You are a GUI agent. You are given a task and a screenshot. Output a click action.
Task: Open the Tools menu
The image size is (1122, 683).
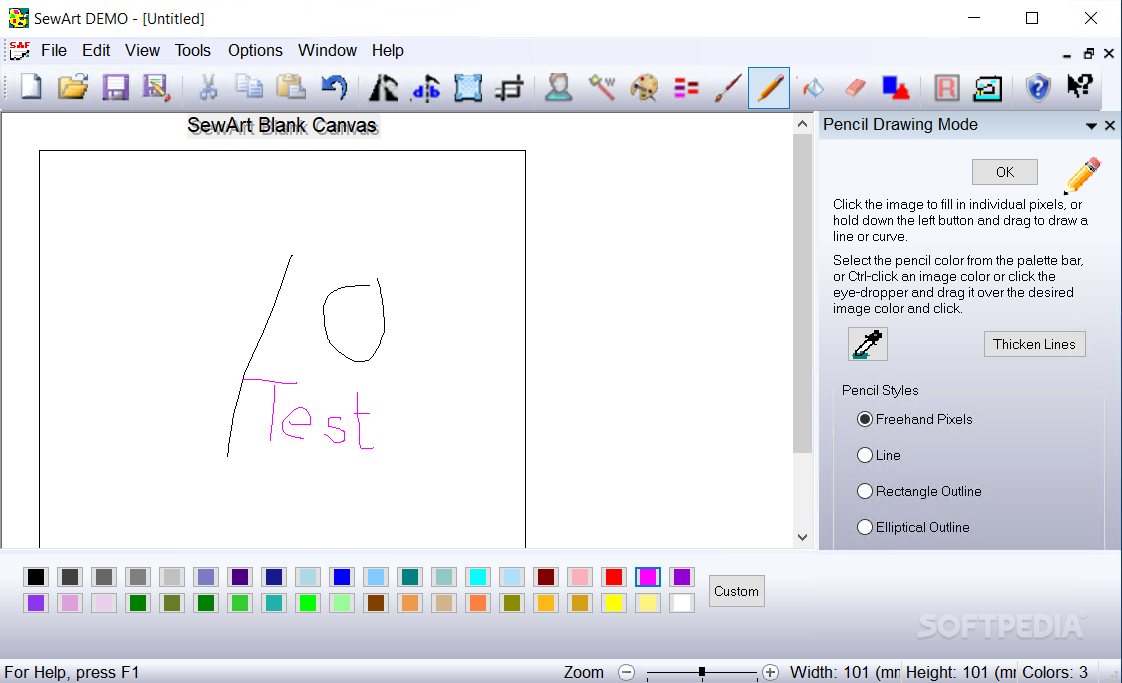pyautogui.click(x=192, y=50)
